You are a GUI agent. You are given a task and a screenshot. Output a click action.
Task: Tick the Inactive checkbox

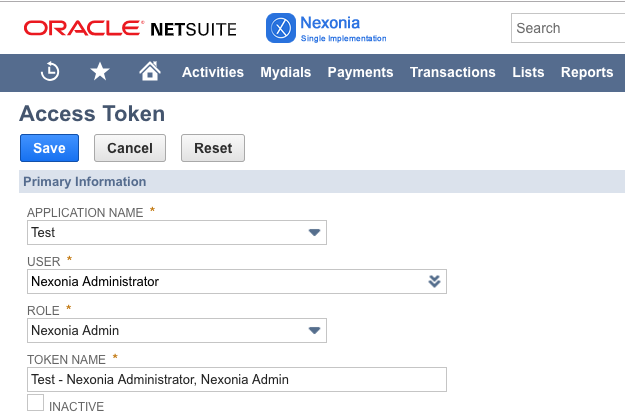coord(36,403)
